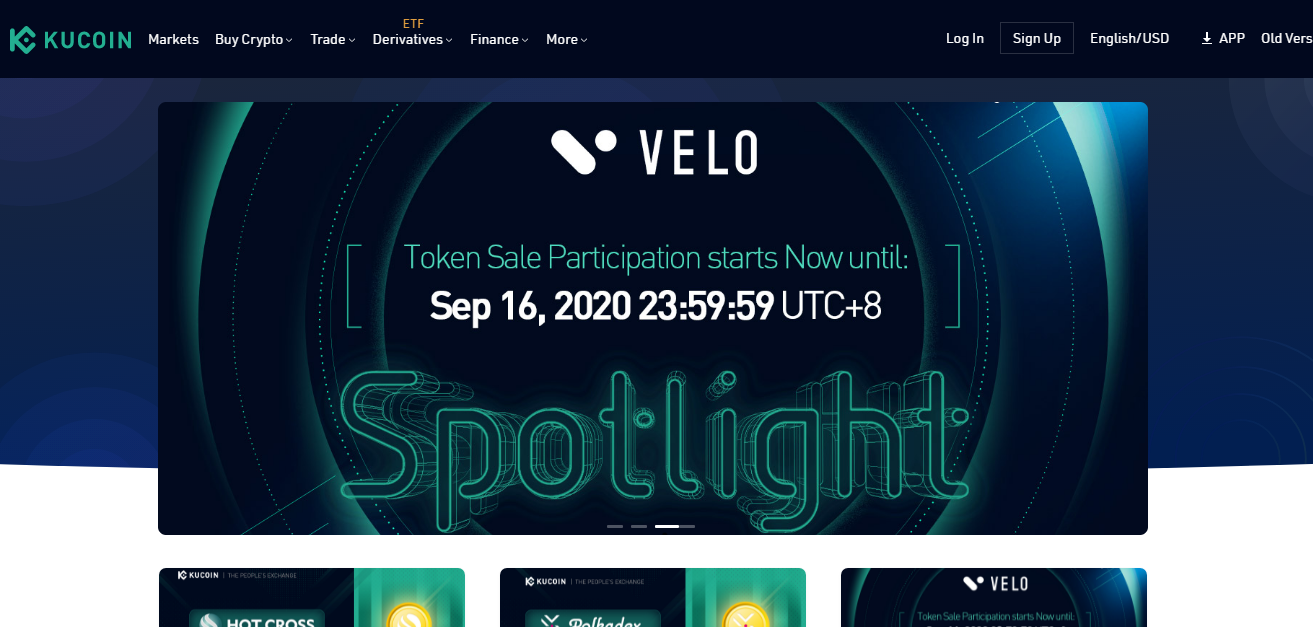Click the APP download icon

[x=1207, y=39]
